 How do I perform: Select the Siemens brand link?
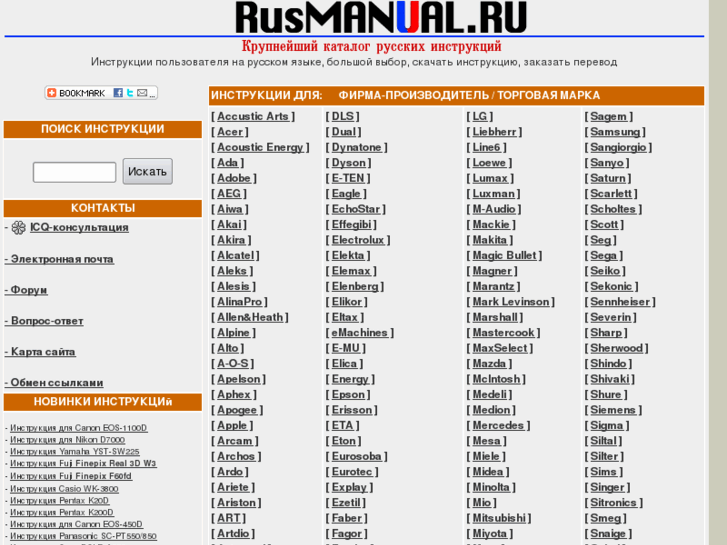pyautogui.click(x=613, y=410)
